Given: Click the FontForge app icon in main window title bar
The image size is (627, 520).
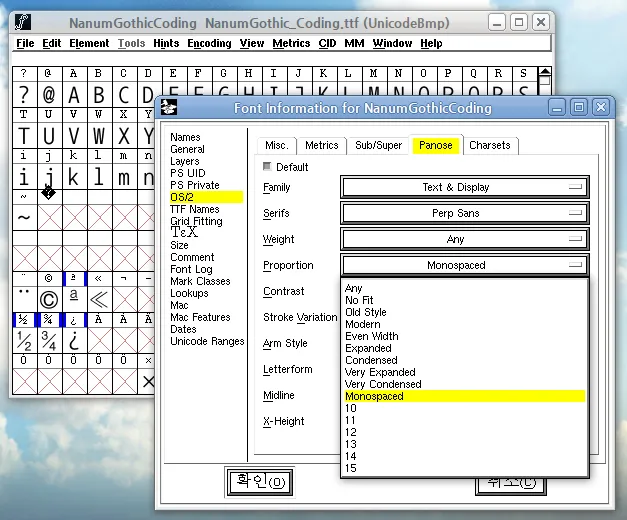Looking at the screenshot, I should (x=23, y=22).
